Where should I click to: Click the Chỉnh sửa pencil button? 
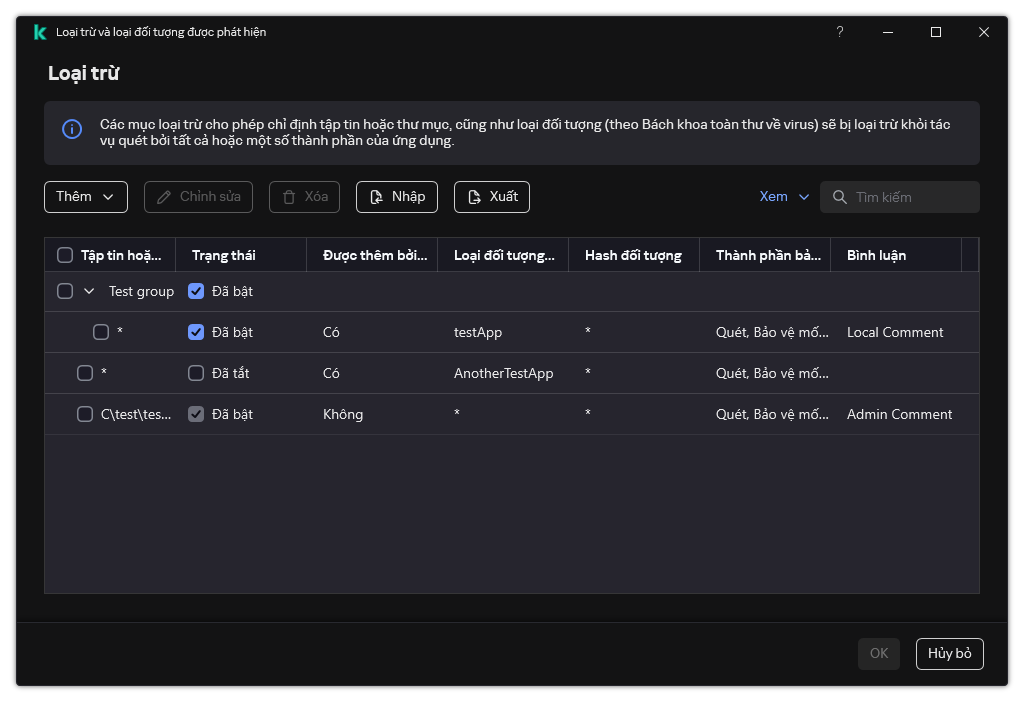pyautogui.click(x=198, y=197)
